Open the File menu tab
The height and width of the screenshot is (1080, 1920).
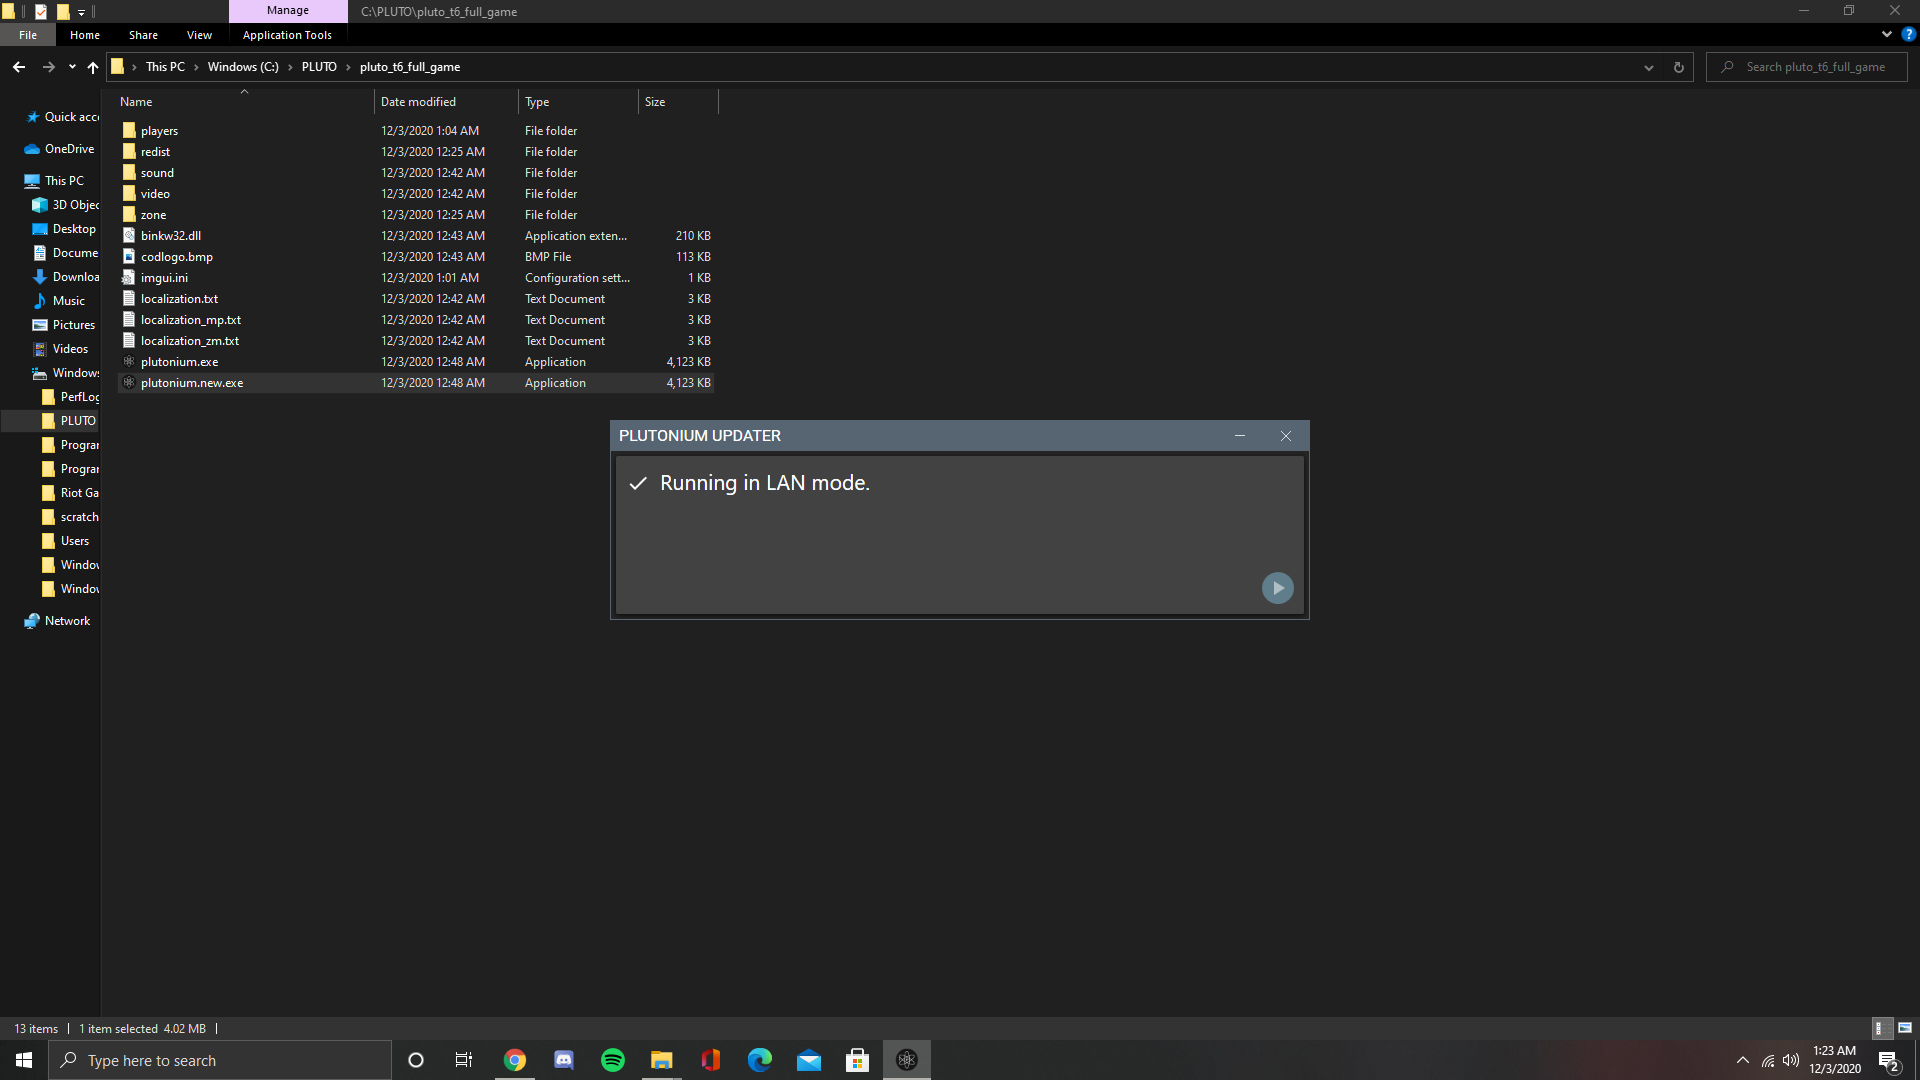(28, 35)
